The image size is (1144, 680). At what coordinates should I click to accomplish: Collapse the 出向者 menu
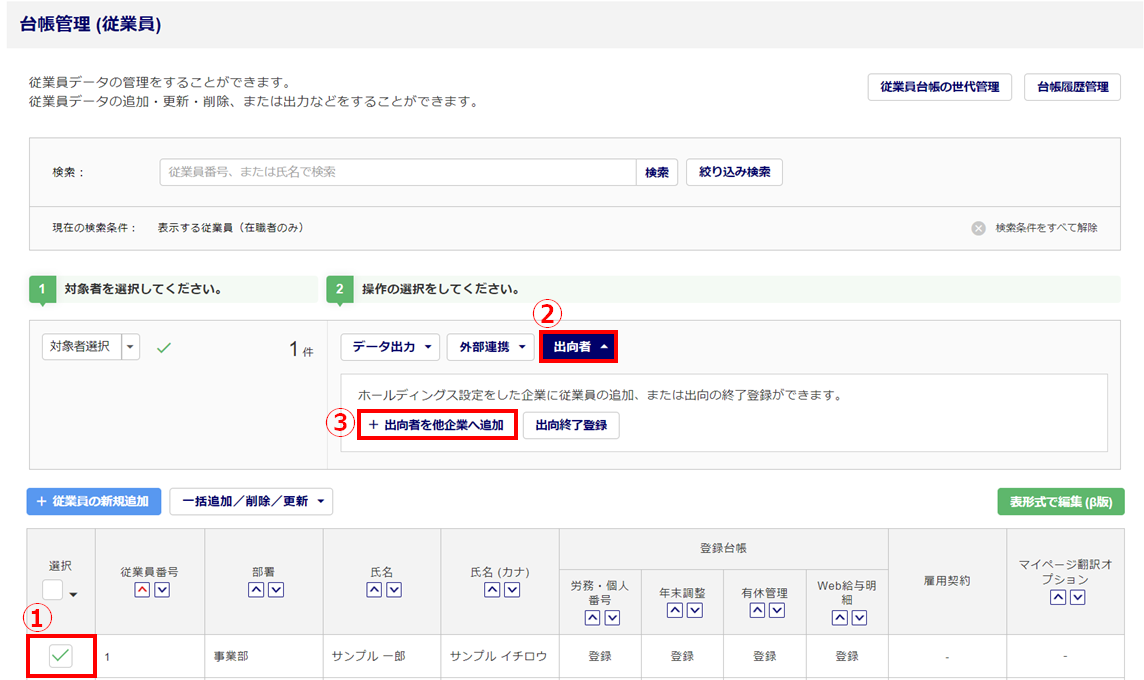[x=578, y=347]
